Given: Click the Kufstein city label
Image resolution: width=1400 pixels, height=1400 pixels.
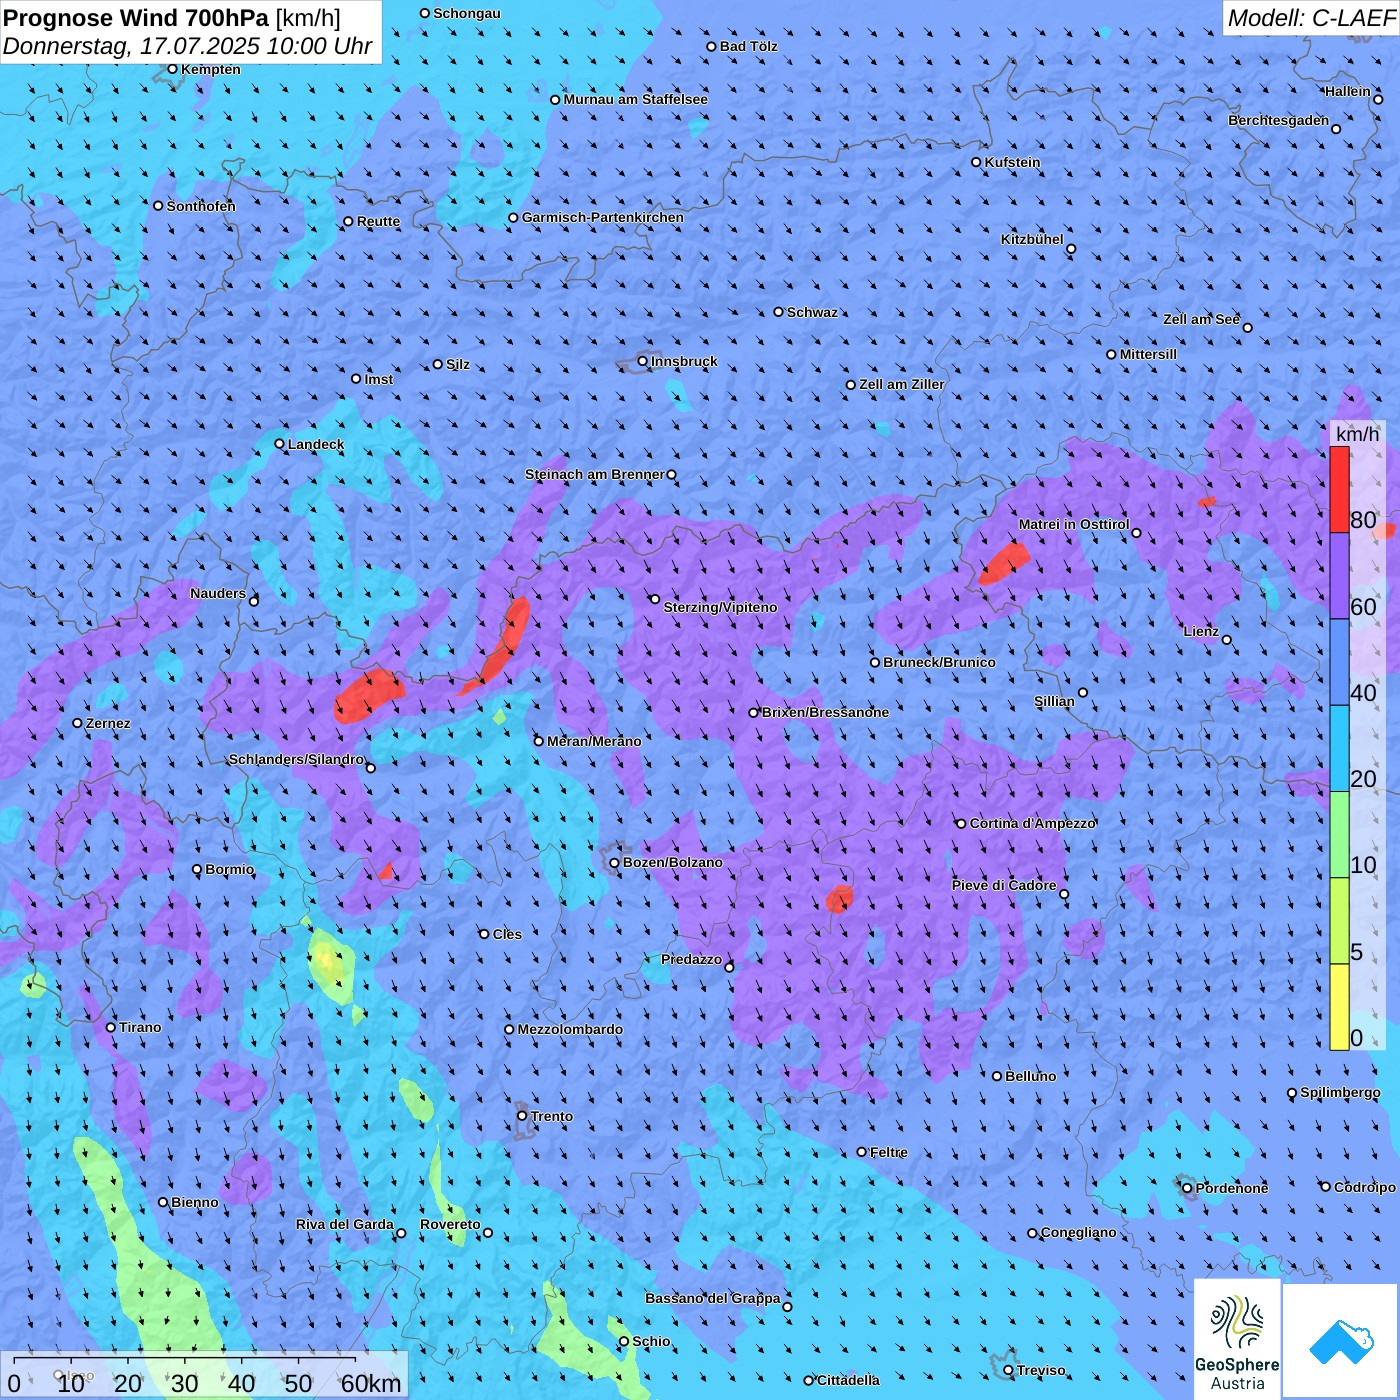Looking at the screenshot, I should pyautogui.click(x=1012, y=162).
